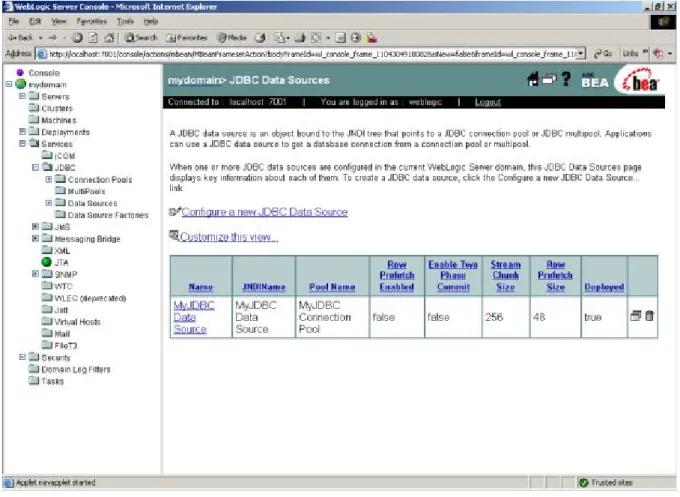This screenshot has height=497, width=680.
Task: Open the help question mark icon
Action: (x=566, y=79)
